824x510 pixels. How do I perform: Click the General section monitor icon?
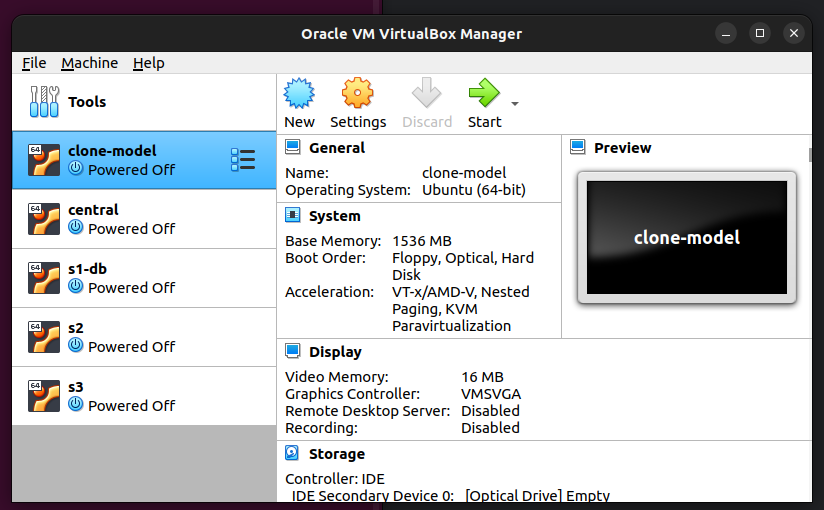click(x=293, y=147)
